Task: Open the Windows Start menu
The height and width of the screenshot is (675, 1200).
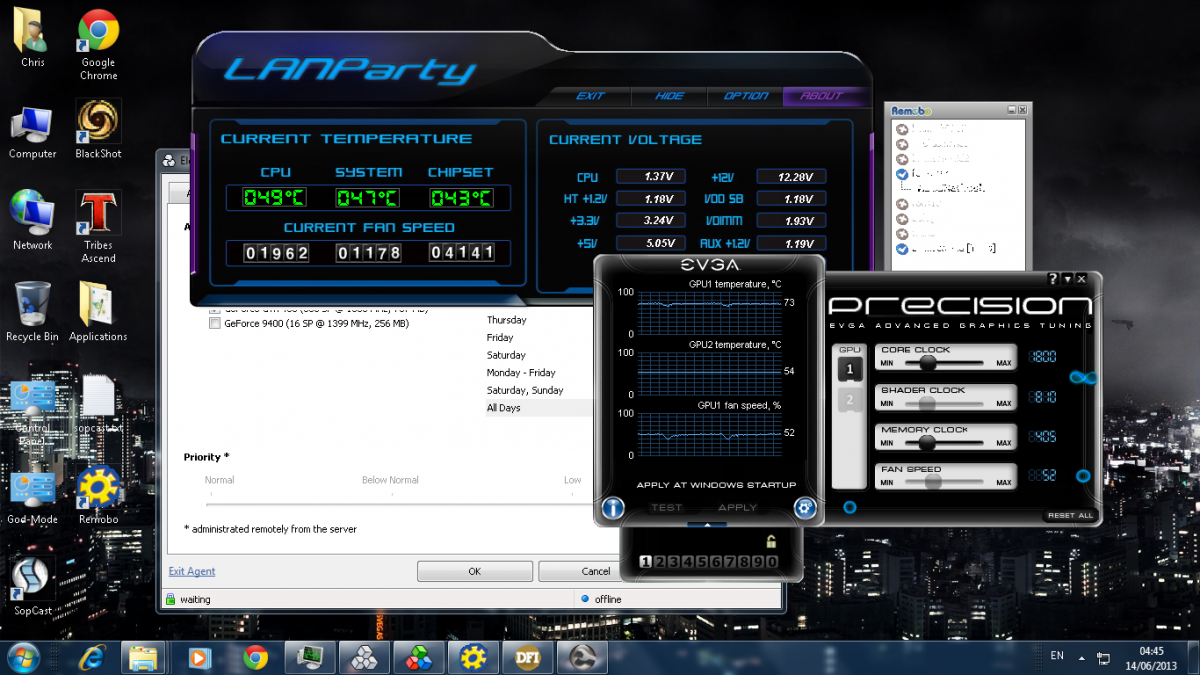Action: pyautogui.click(x=22, y=657)
